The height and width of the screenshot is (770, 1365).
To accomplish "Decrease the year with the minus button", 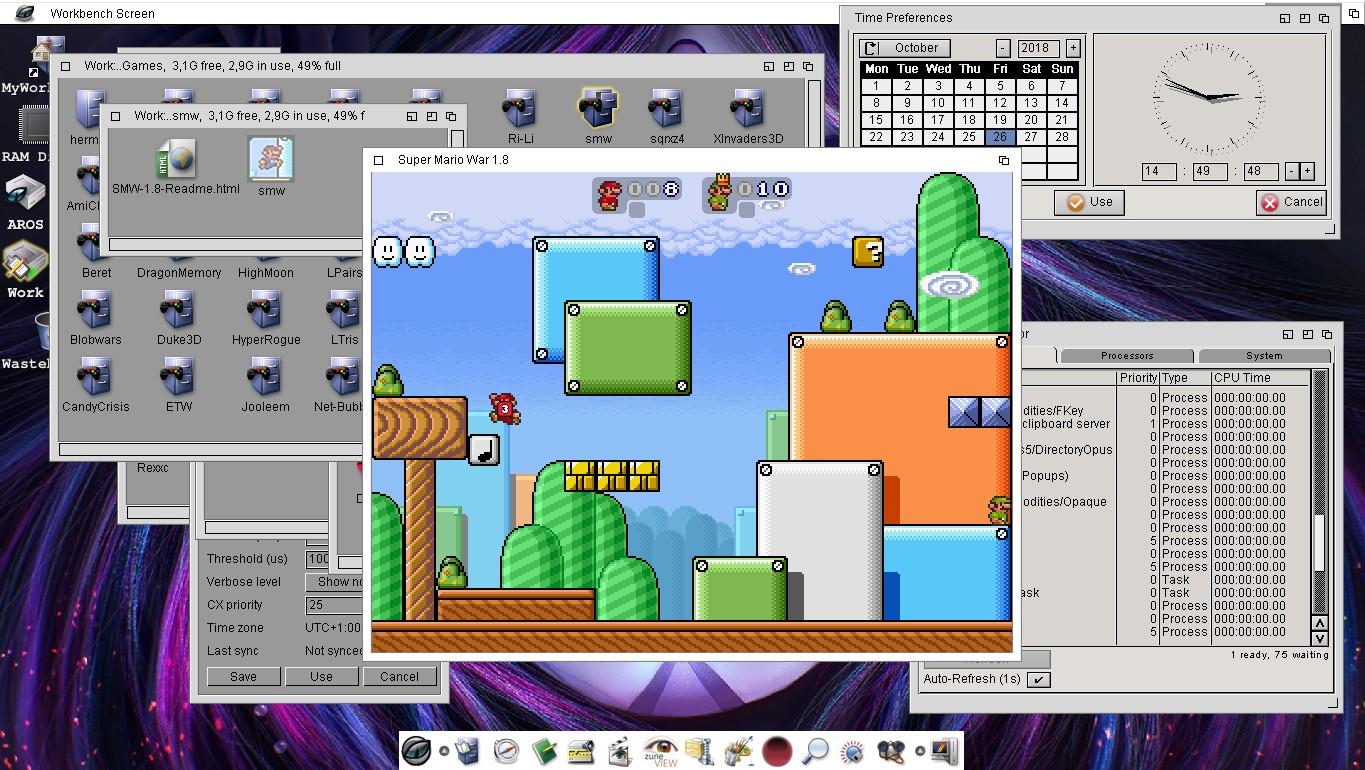I will [1003, 48].
